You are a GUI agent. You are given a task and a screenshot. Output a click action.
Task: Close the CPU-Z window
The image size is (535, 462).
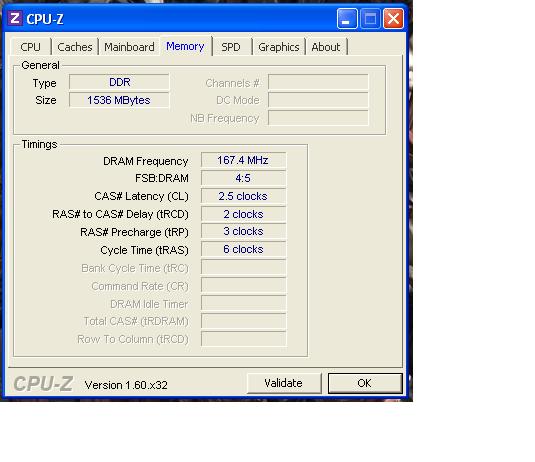pos(393,18)
